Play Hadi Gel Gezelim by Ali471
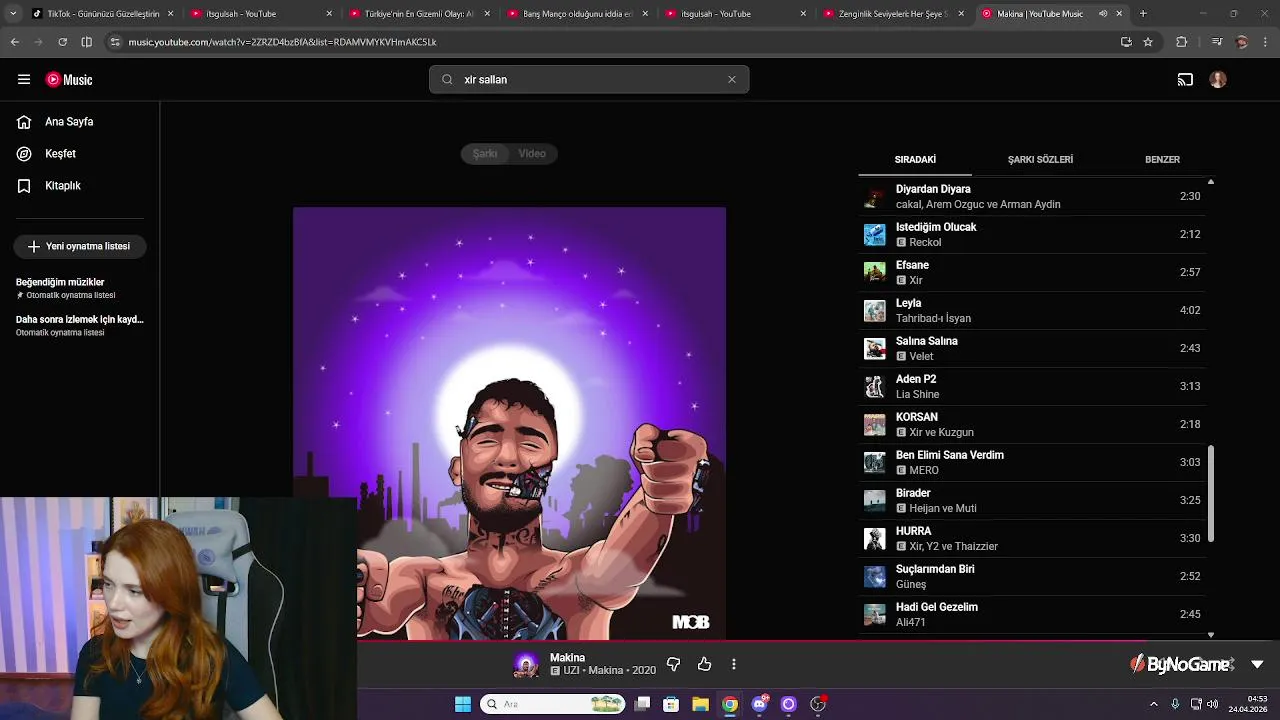This screenshot has width=1280, height=720. (1032, 614)
